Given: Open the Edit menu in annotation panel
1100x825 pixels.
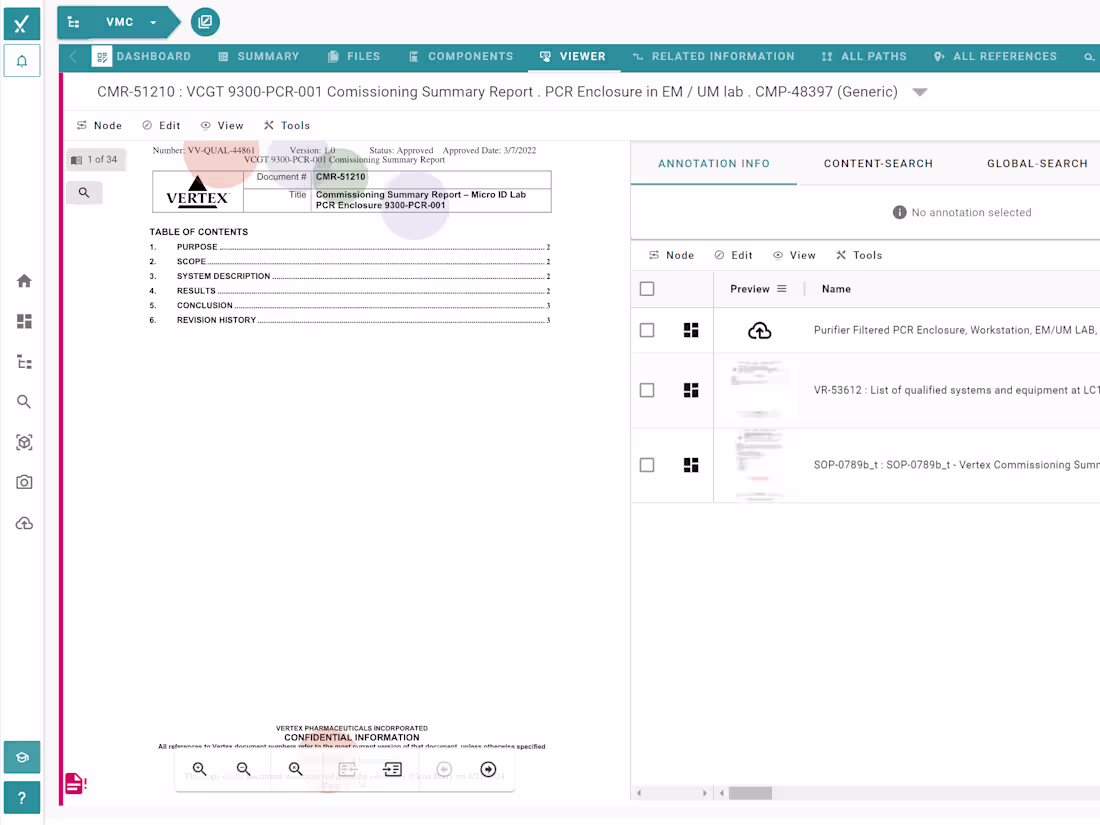Looking at the screenshot, I should pos(733,255).
